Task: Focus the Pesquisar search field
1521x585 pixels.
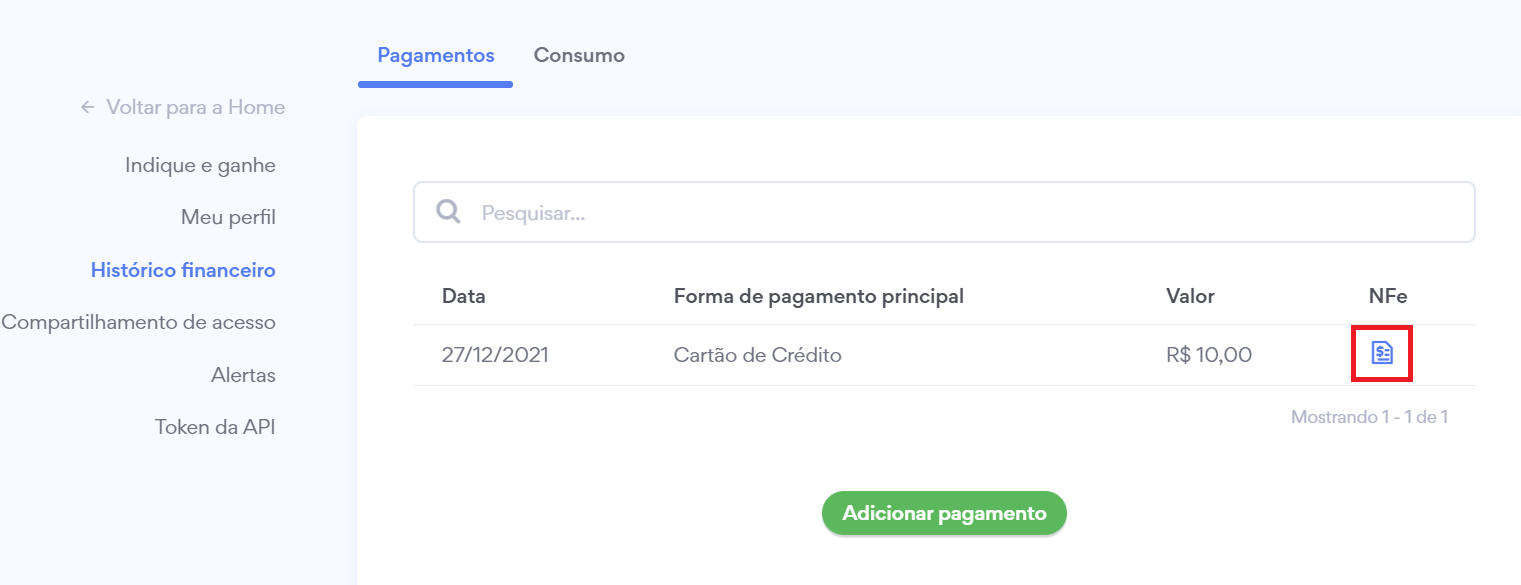Action: 960,212
